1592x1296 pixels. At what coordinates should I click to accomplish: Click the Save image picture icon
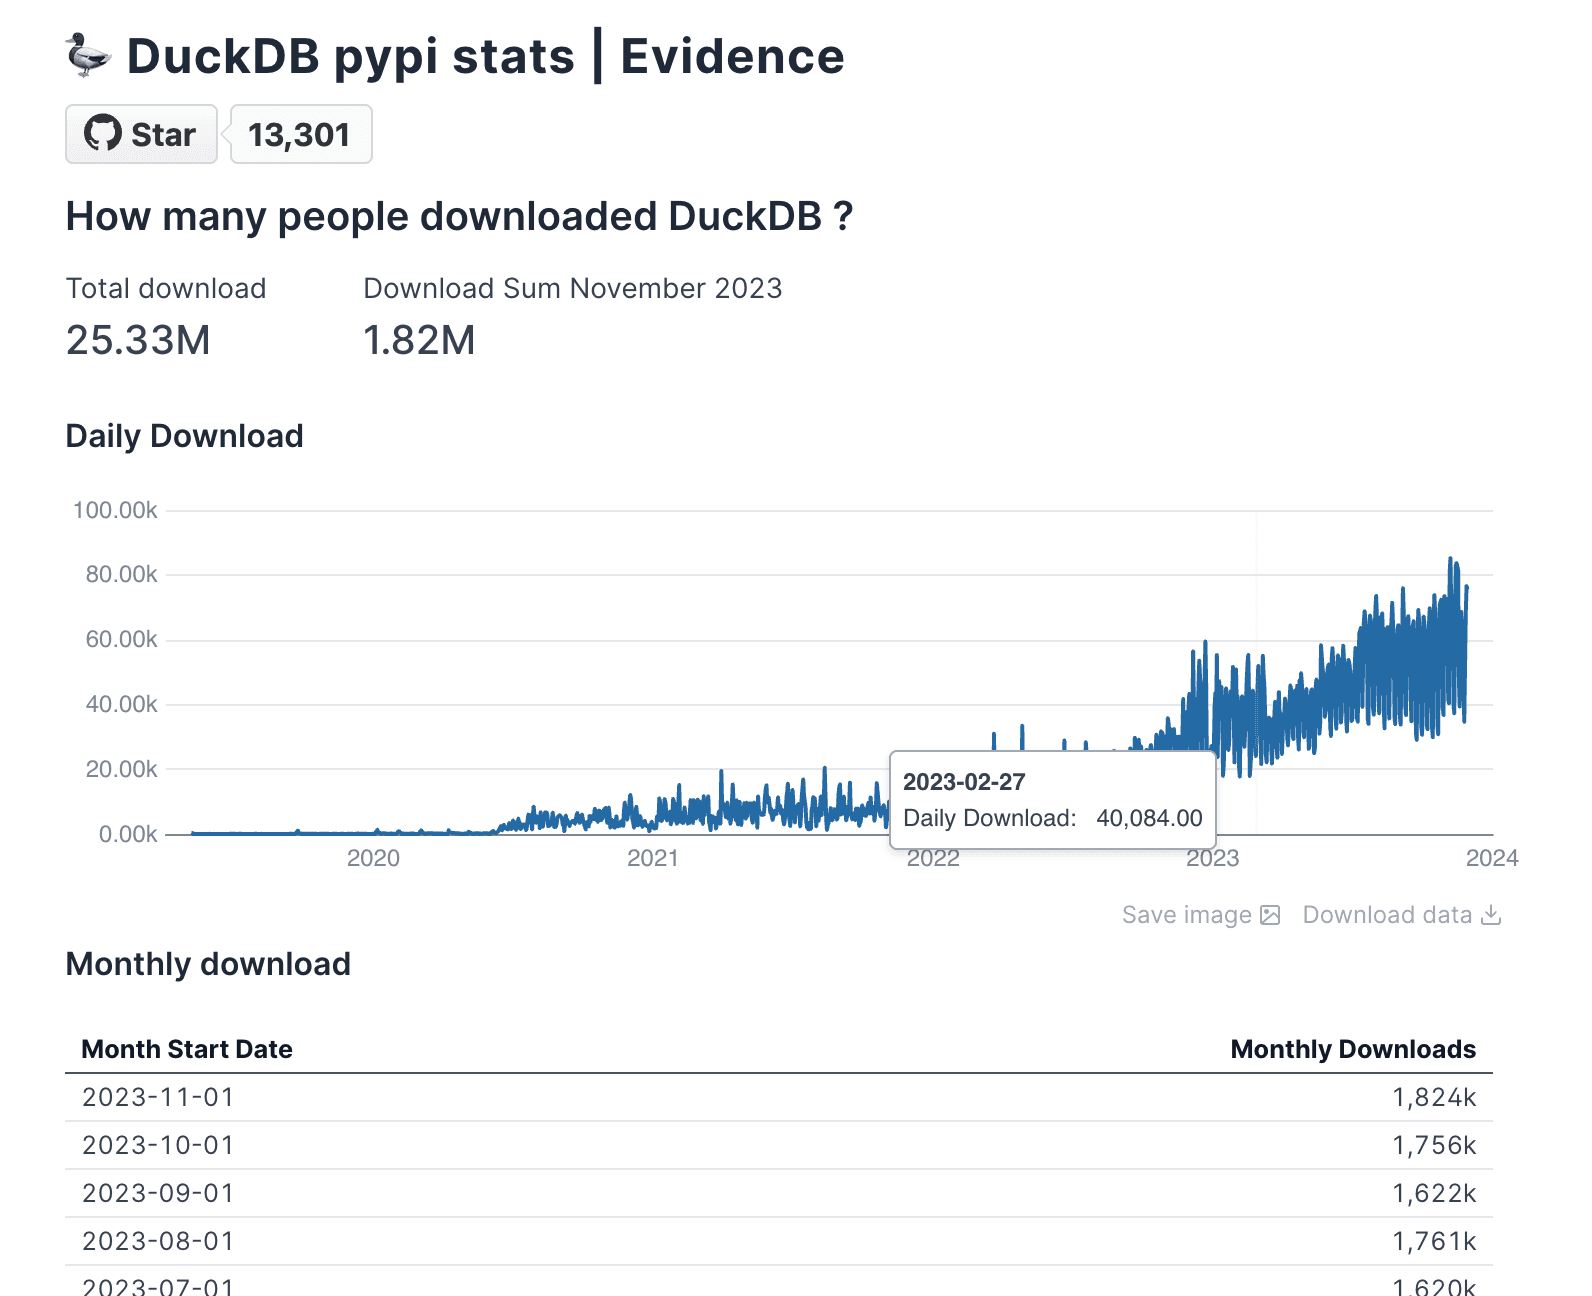(1270, 915)
